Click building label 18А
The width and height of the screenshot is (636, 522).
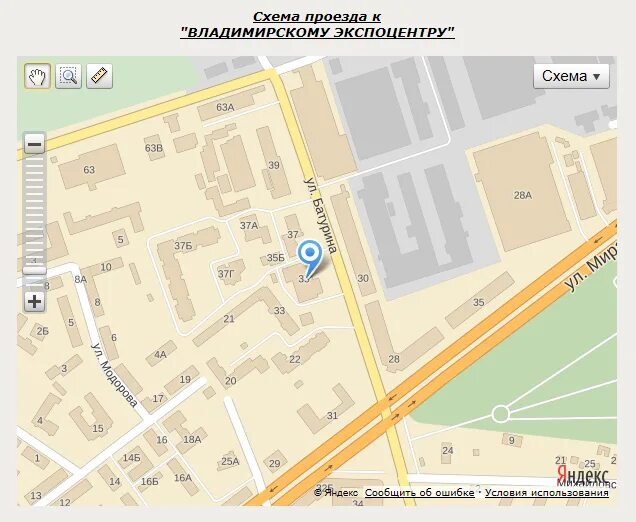[192, 440]
